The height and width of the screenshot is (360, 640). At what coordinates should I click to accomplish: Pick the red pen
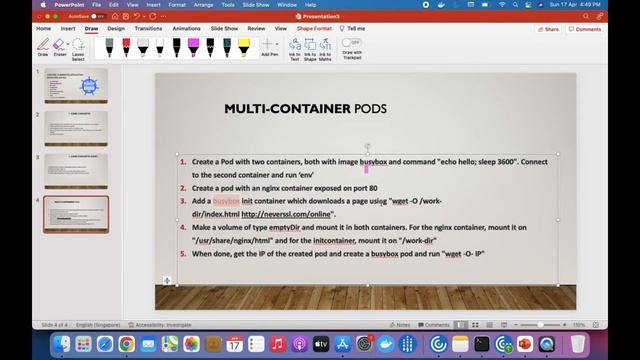(x=126, y=47)
